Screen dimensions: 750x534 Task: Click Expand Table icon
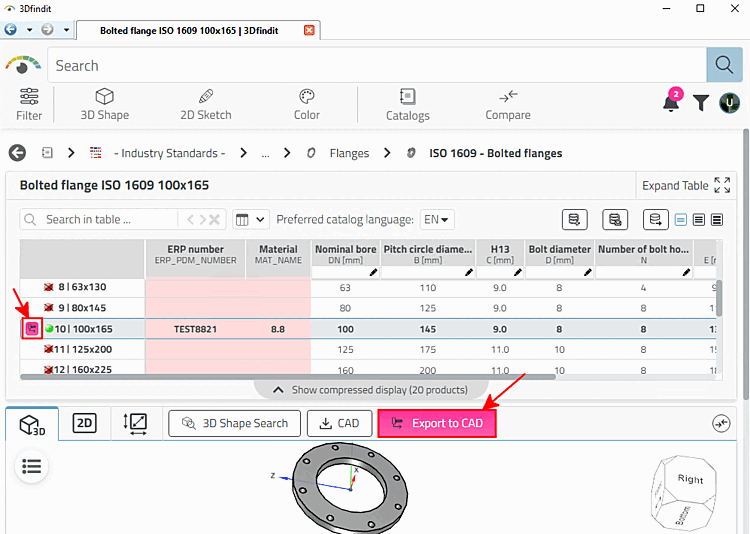pyautogui.click(x=722, y=185)
